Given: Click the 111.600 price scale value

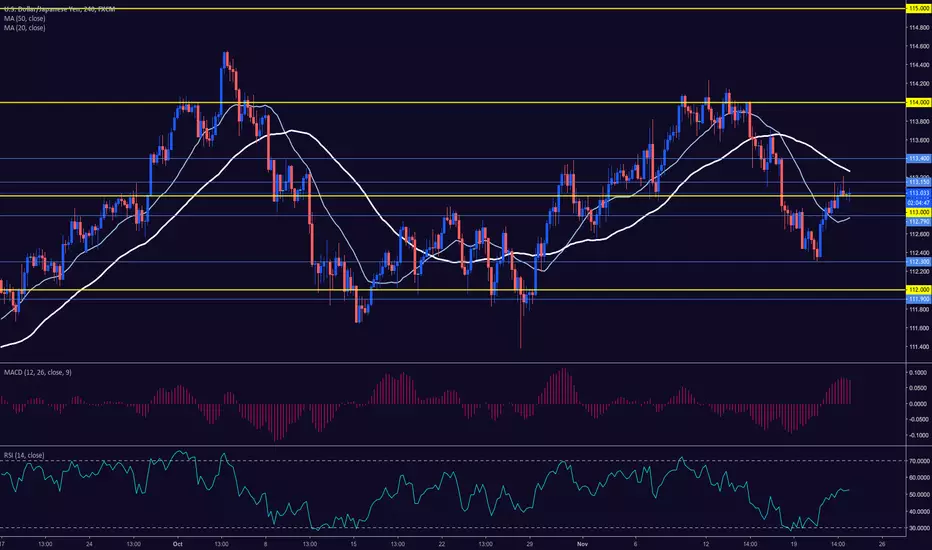Looking at the screenshot, I should 918,328.
